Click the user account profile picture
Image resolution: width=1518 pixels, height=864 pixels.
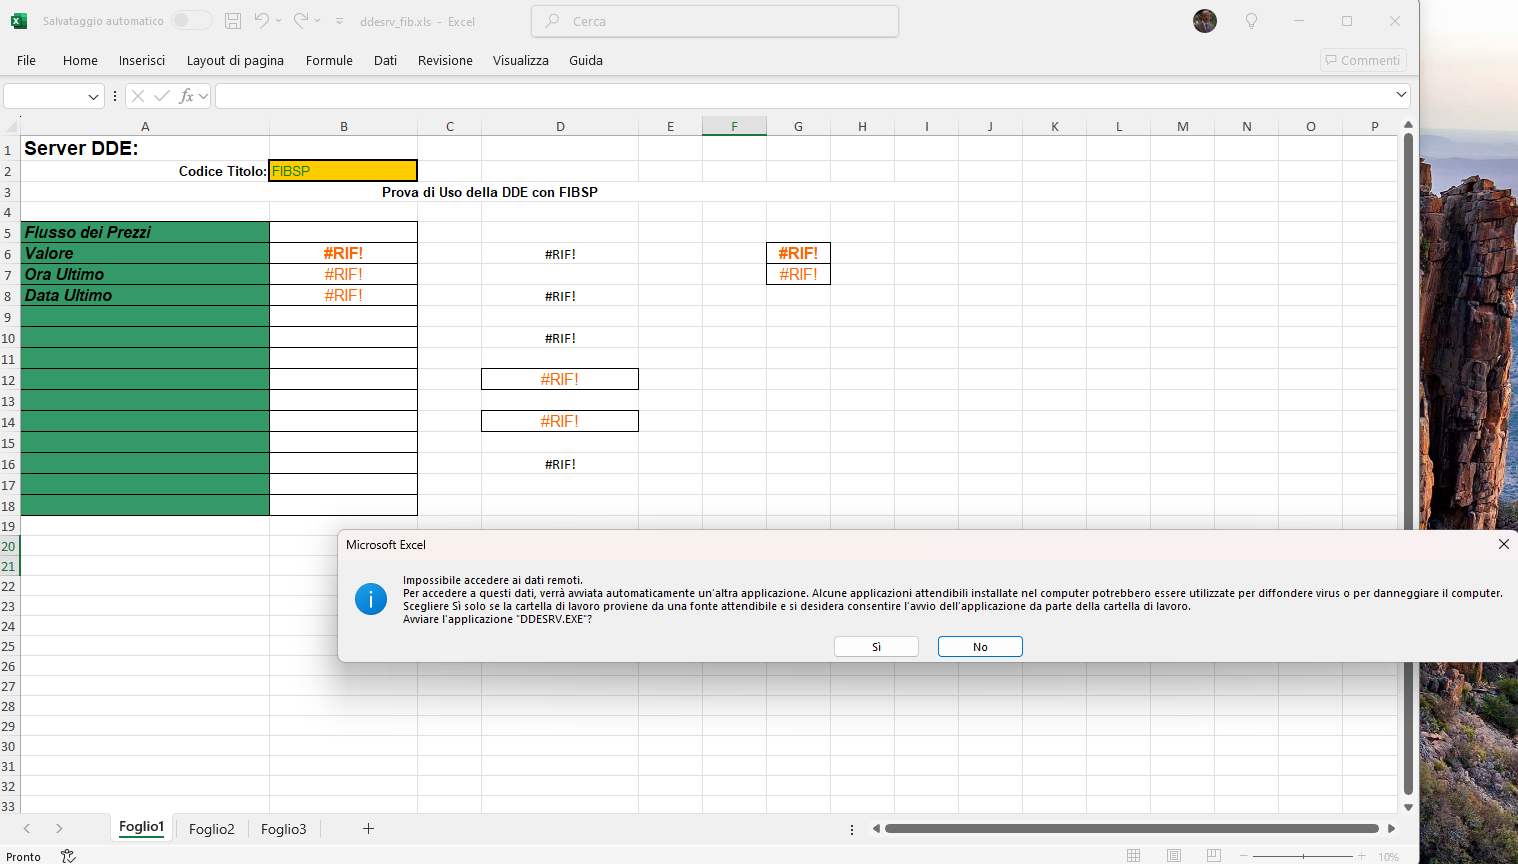pos(1205,21)
